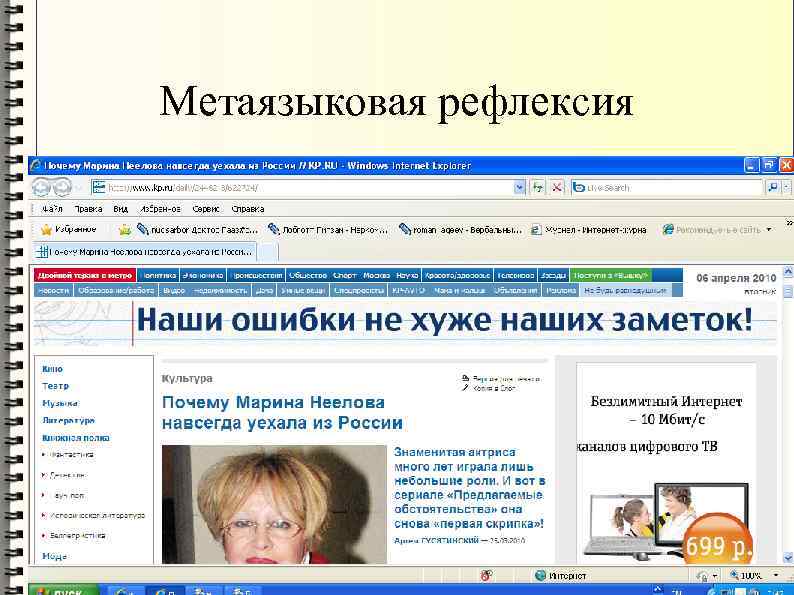Open Кино in the left sidebar

click(x=53, y=369)
